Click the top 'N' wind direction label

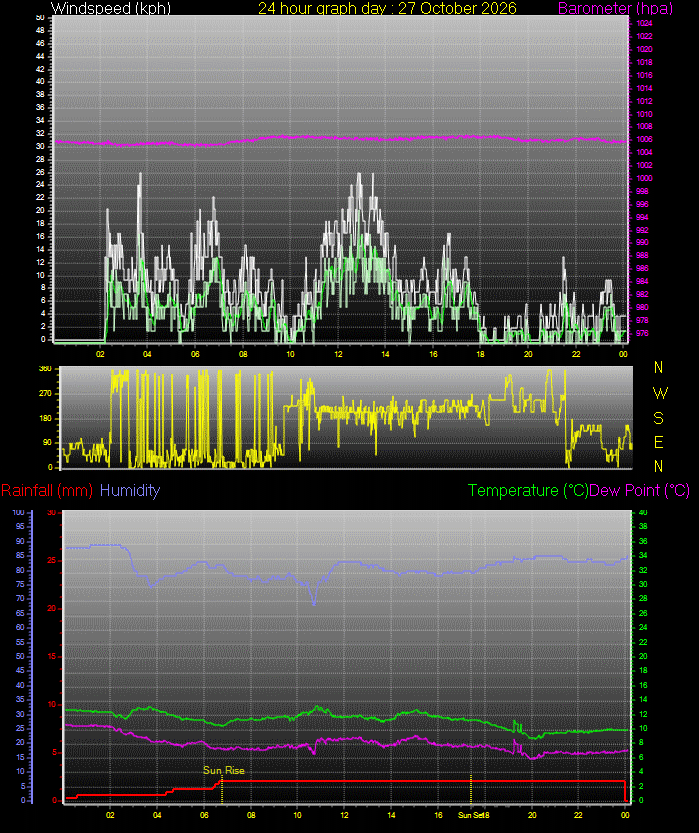[x=659, y=367]
